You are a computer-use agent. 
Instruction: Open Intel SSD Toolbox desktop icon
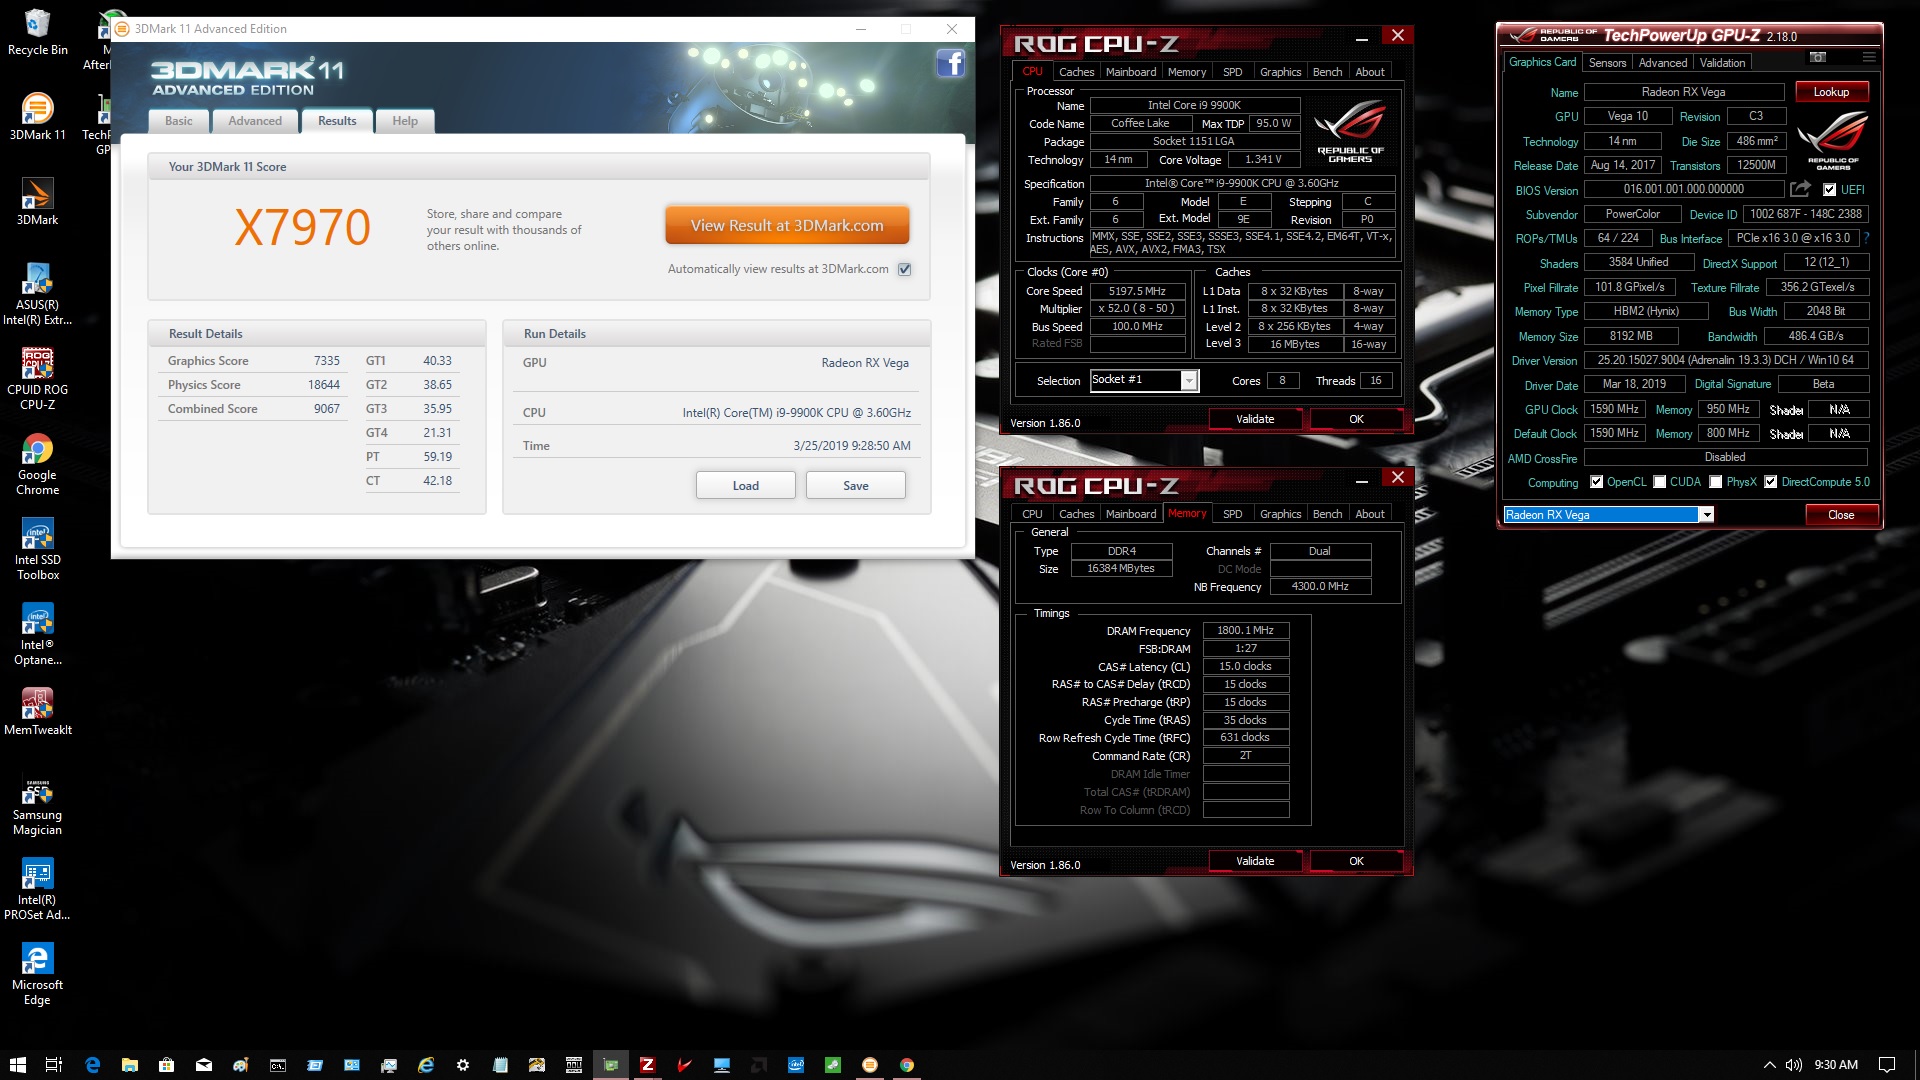(37, 549)
